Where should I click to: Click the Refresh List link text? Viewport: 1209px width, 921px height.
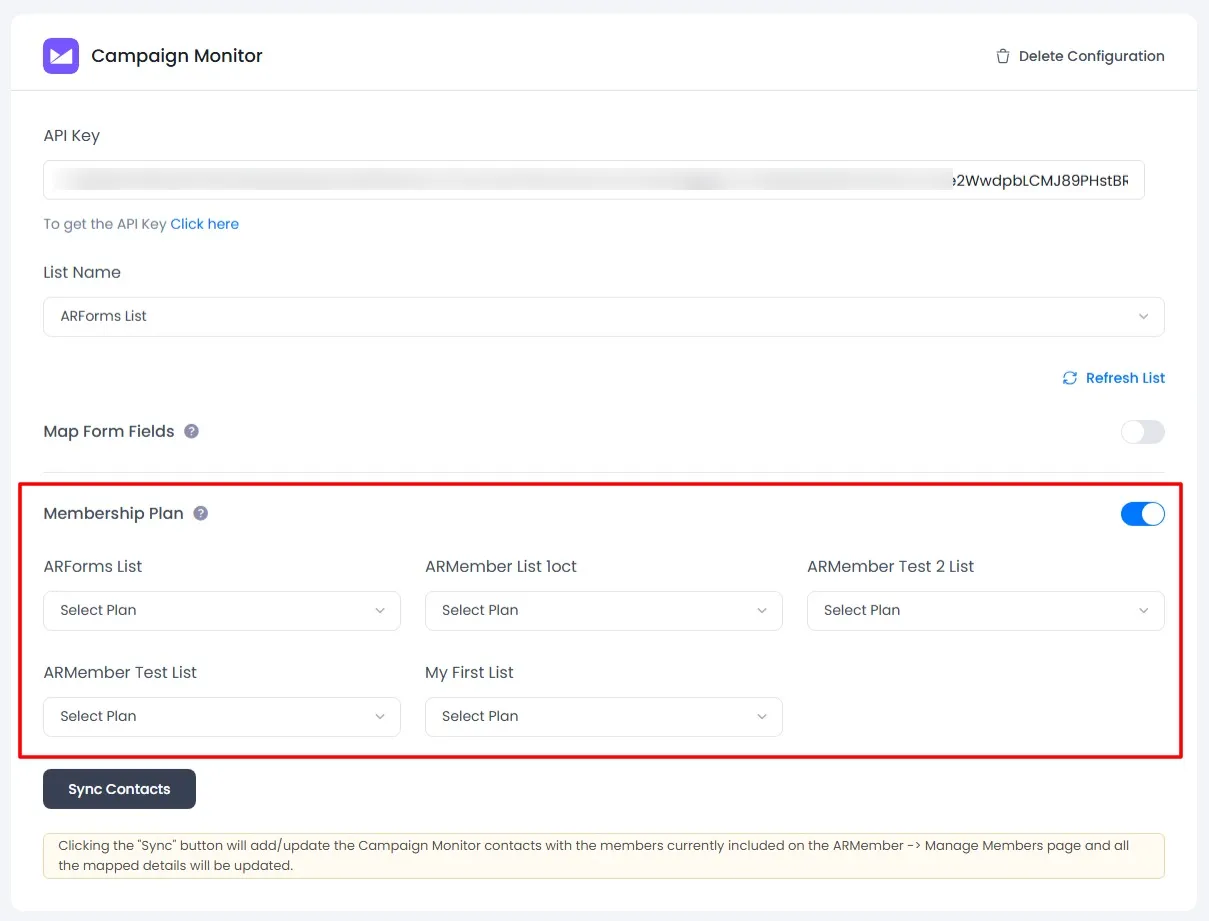(1125, 378)
